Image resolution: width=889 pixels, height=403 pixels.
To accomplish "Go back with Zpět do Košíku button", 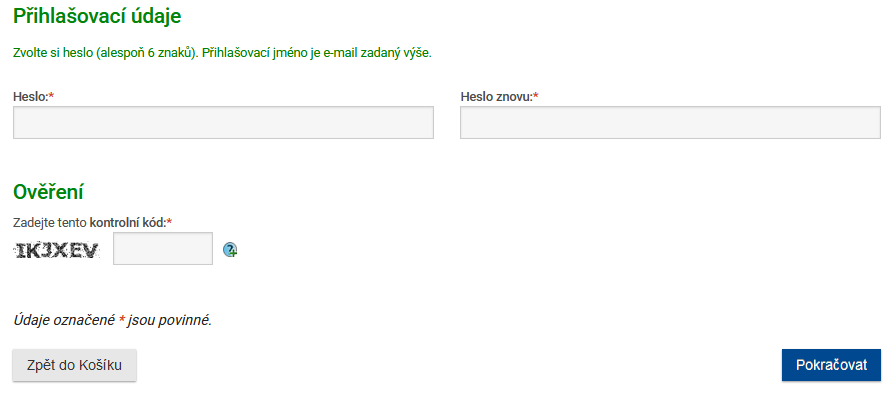I will (x=74, y=366).
